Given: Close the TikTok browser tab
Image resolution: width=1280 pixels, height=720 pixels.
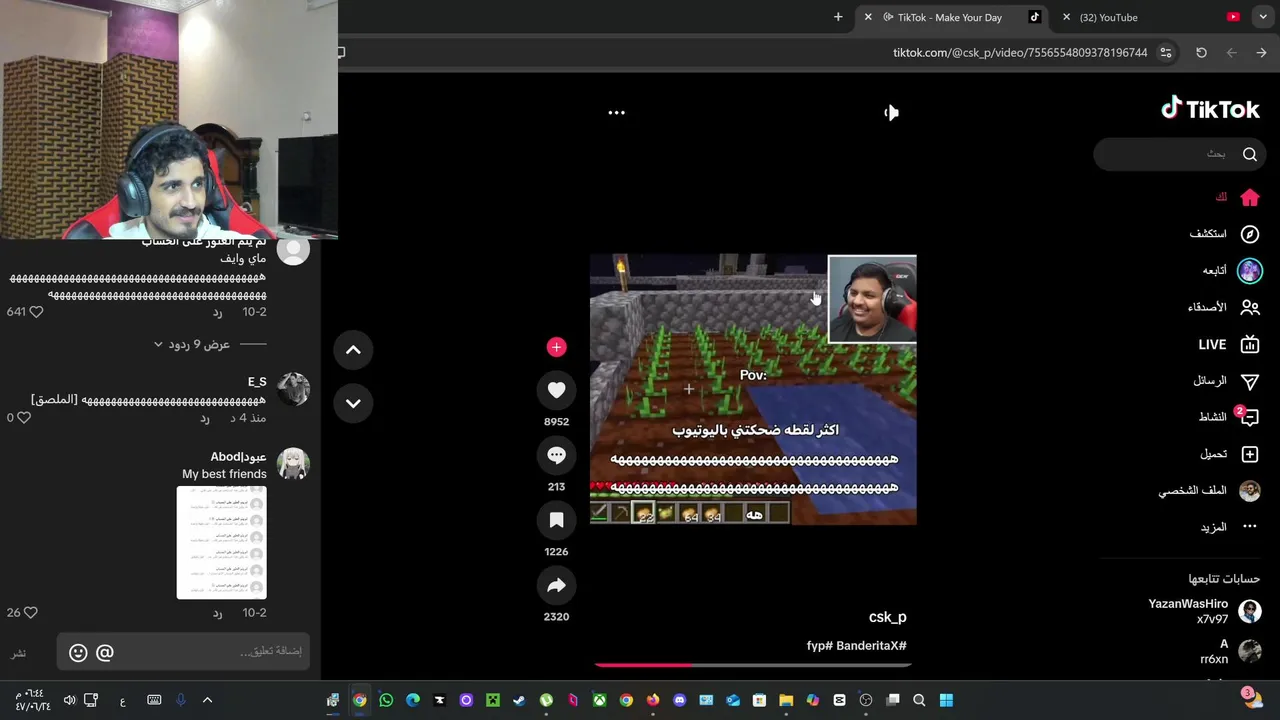Looking at the screenshot, I should click(868, 17).
